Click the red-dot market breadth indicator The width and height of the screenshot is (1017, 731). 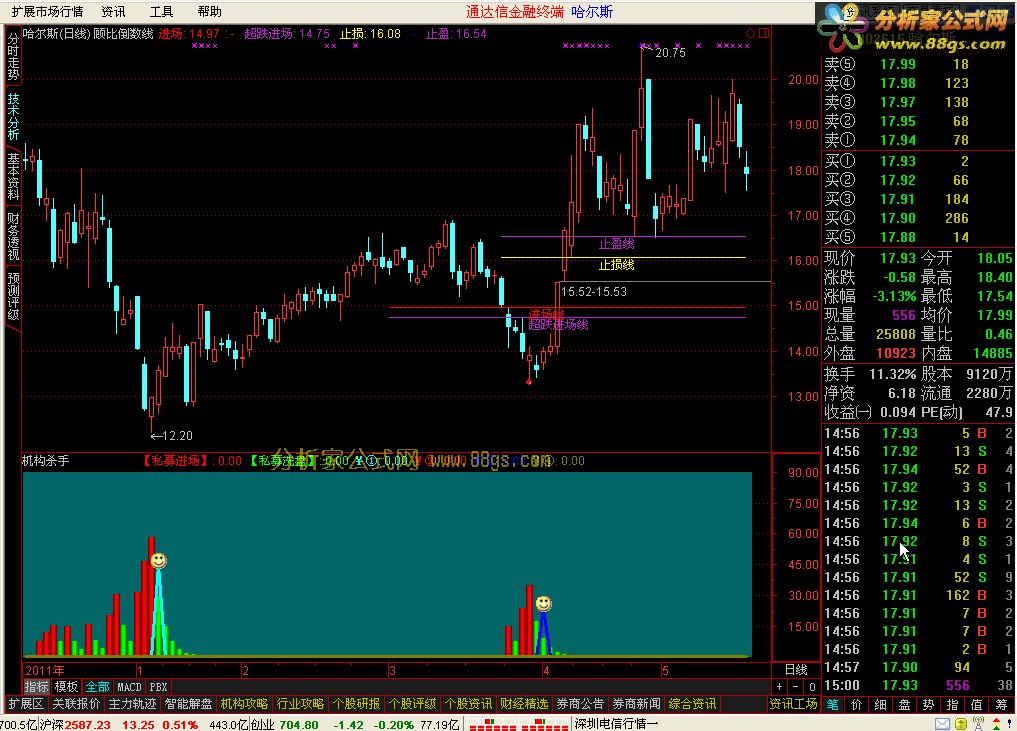point(518,725)
